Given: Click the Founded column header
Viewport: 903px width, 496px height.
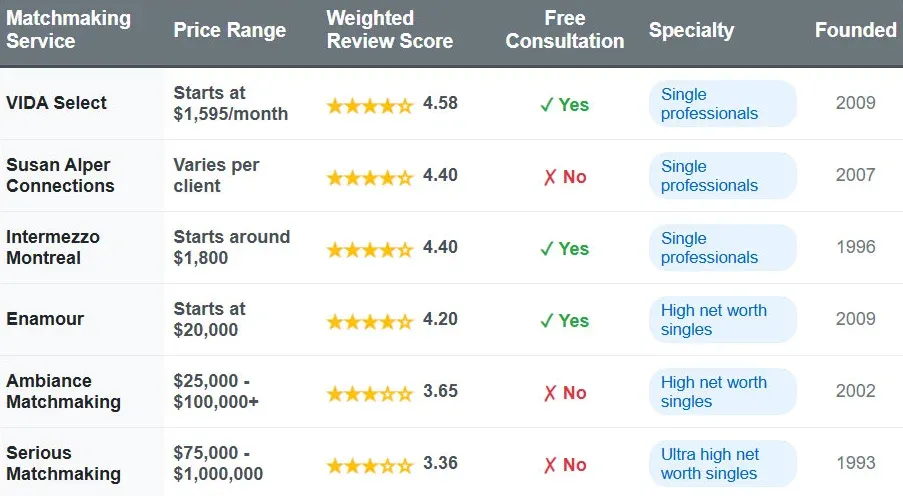Looking at the screenshot, I should pyautogui.click(x=855, y=30).
